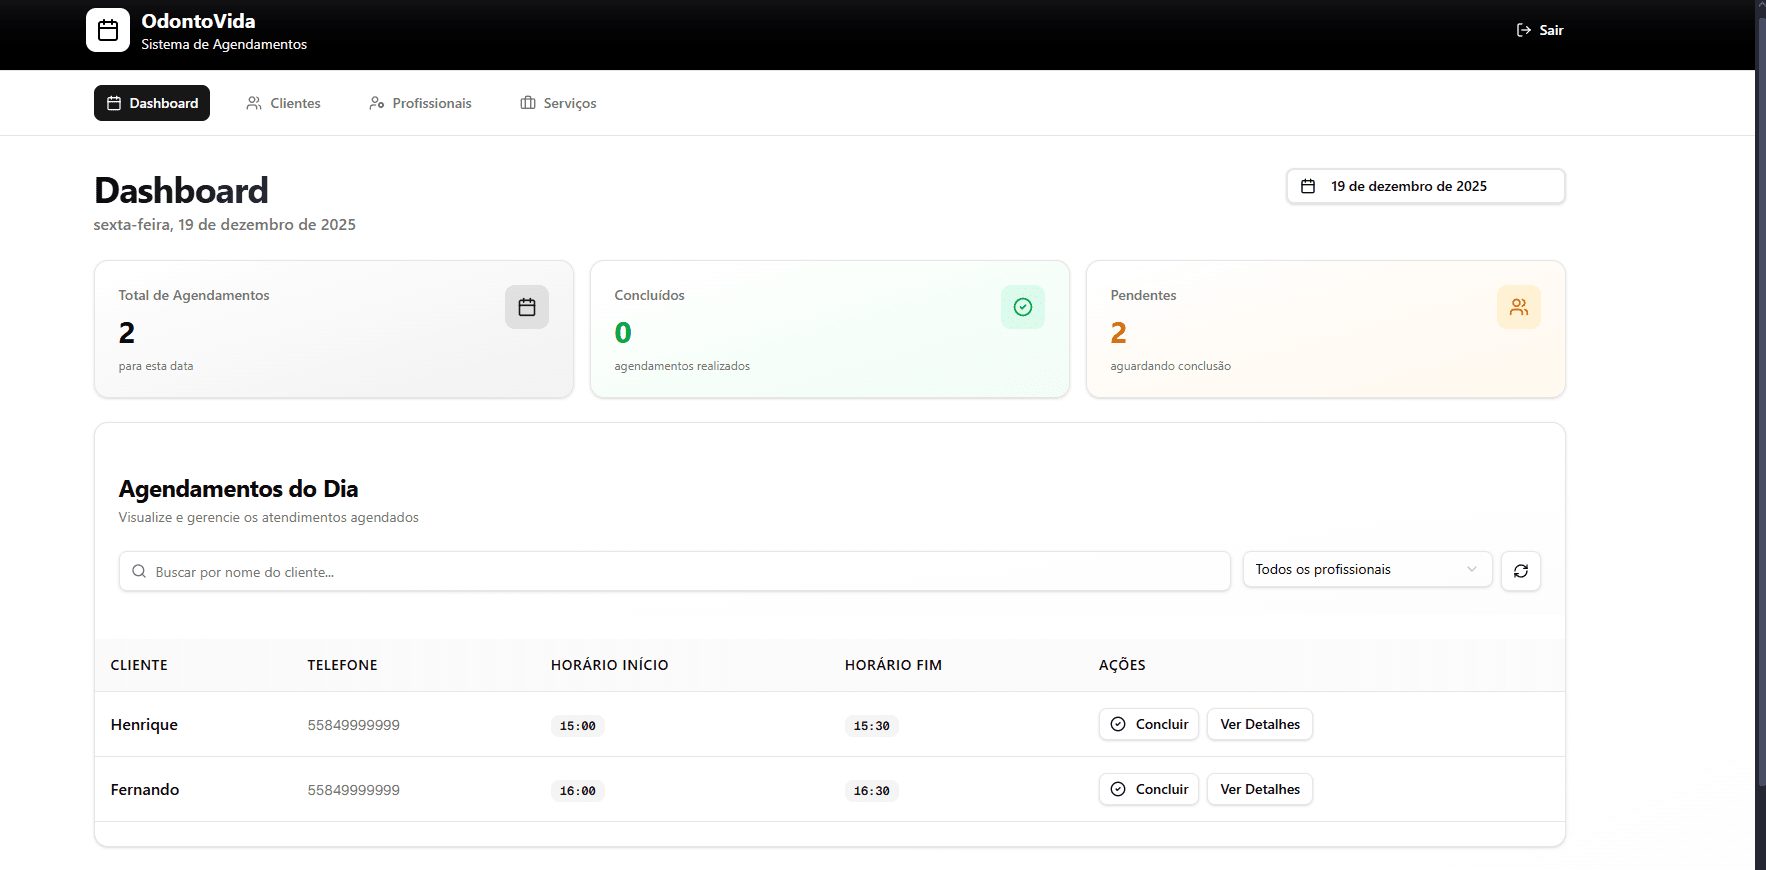Image resolution: width=1766 pixels, height=870 pixels.
Task: Click Henrique's phone number 55849999999
Action: click(353, 725)
